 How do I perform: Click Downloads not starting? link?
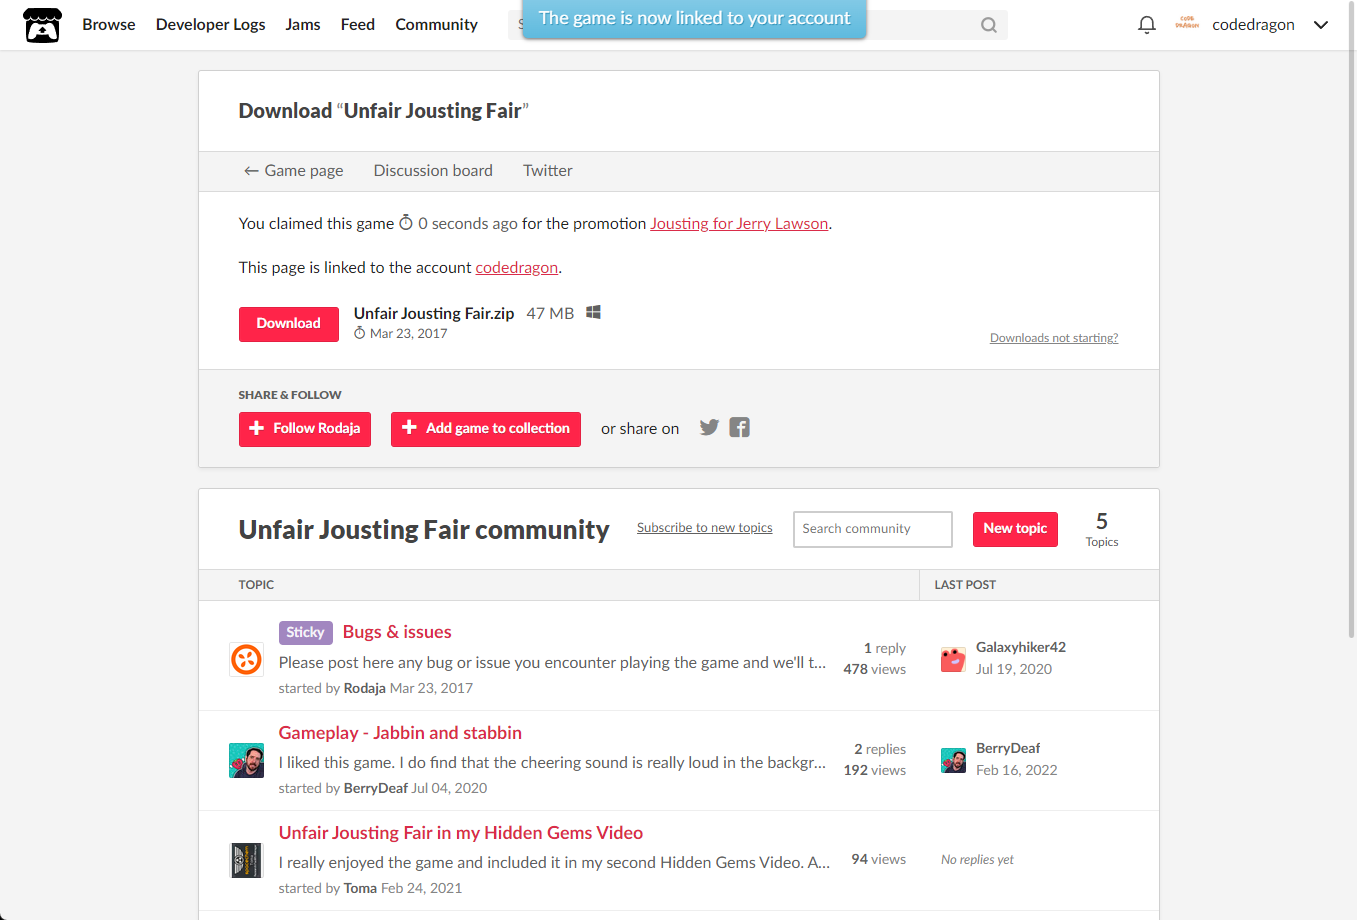(x=1054, y=338)
